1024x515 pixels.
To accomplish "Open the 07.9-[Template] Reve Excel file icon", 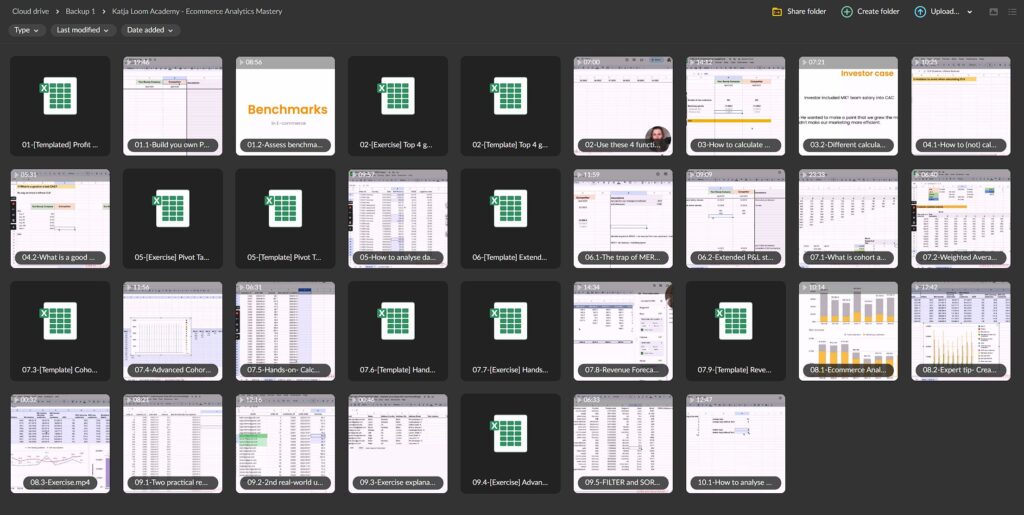I will click(735, 320).
